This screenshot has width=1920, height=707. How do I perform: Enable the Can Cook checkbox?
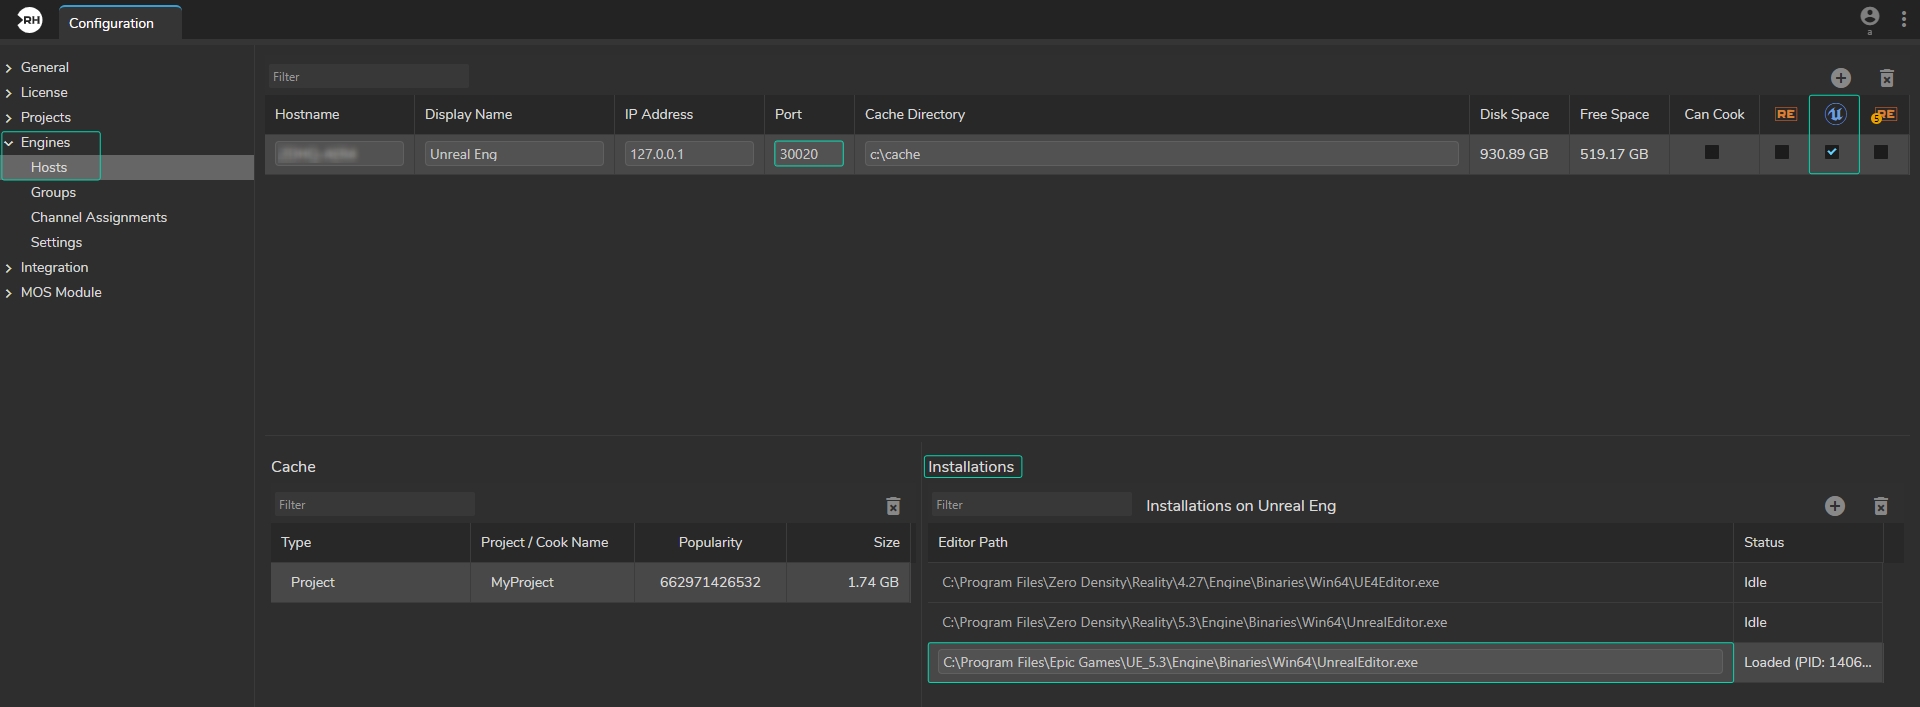click(x=1712, y=153)
